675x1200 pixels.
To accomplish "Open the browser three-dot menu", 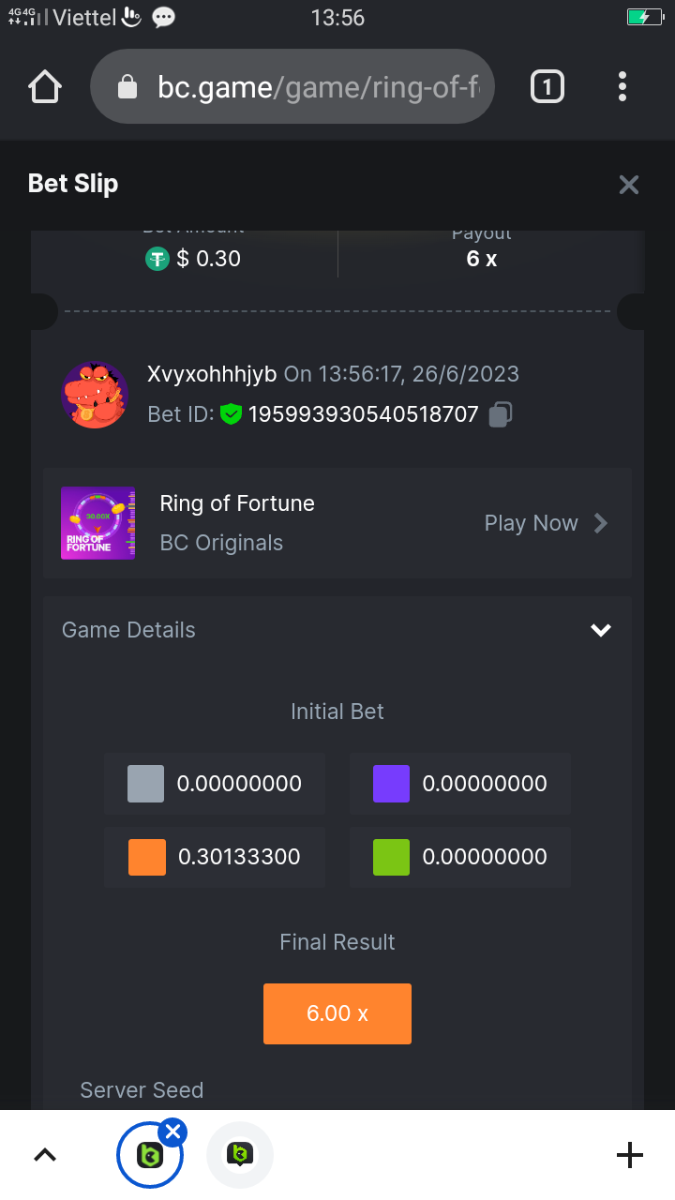I will [622, 87].
